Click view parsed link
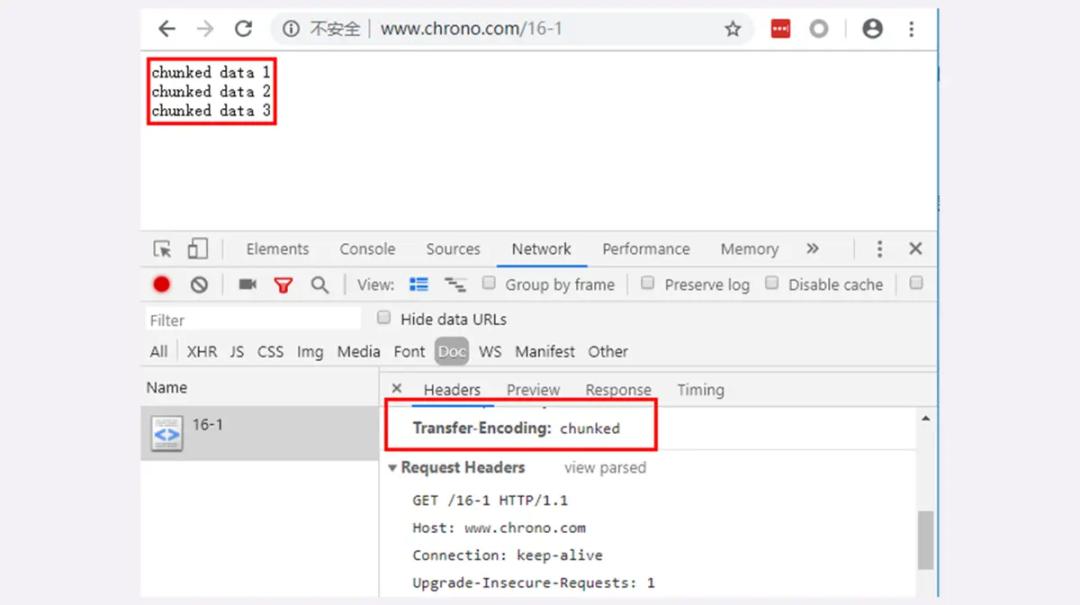The height and width of the screenshot is (605, 1080). point(605,468)
